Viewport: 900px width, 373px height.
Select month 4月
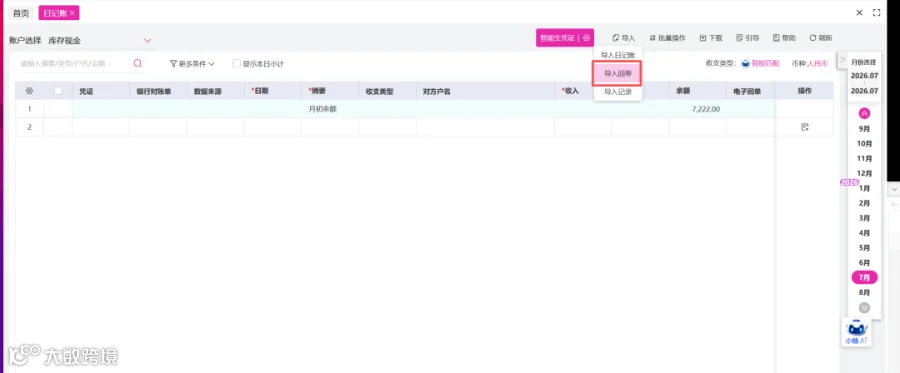[864, 234]
